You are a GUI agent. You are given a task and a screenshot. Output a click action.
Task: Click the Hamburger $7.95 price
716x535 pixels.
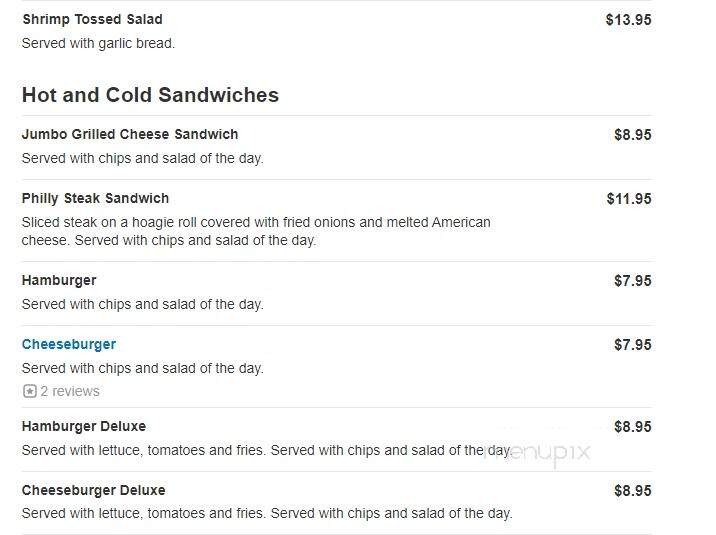pyautogui.click(x=632, y=281)
